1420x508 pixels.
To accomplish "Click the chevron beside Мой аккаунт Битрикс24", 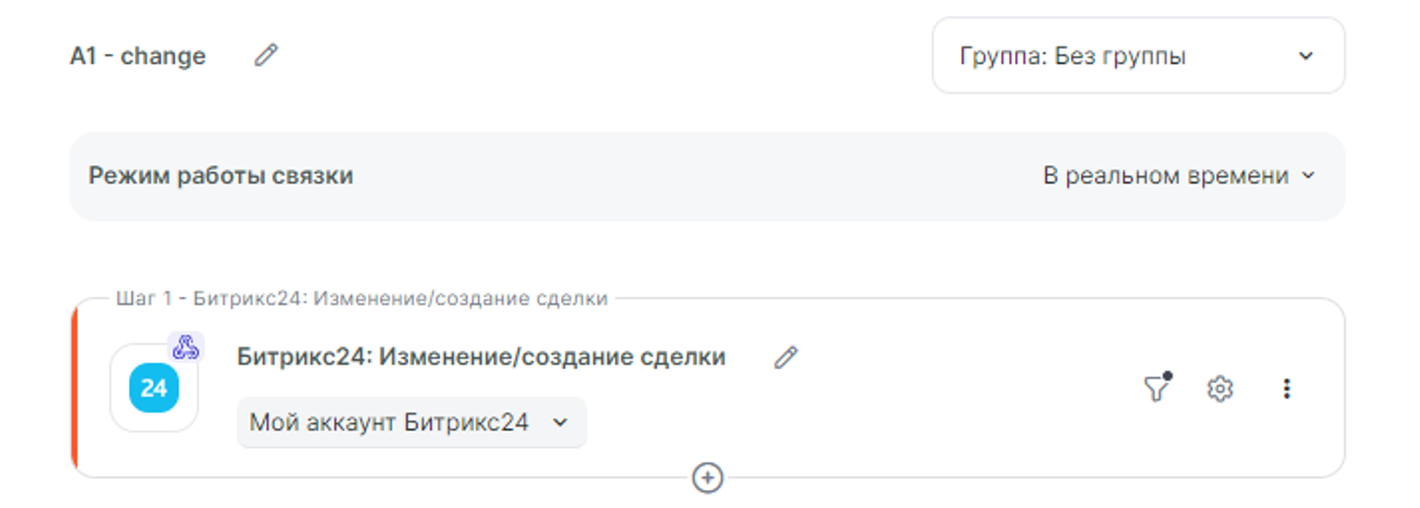I will (560, 422).
